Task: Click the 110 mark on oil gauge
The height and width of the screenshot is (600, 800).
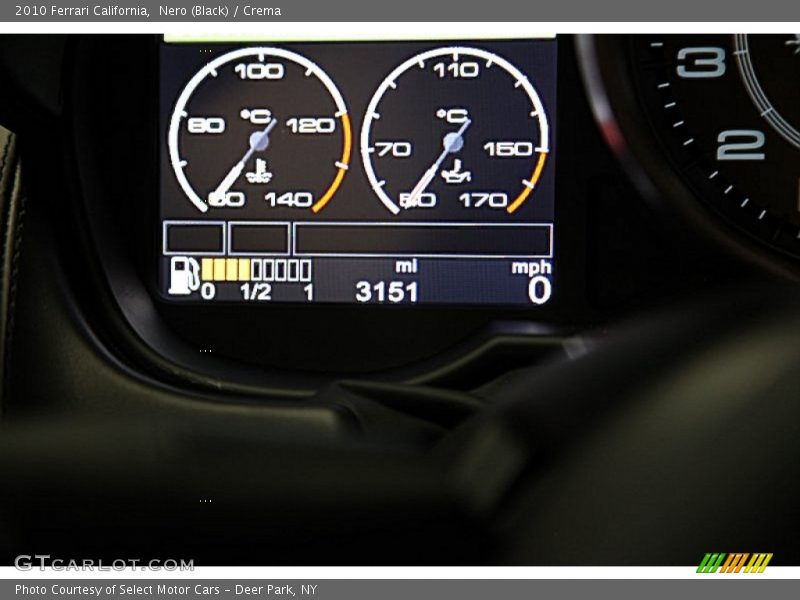Action: tap(456, 70)
